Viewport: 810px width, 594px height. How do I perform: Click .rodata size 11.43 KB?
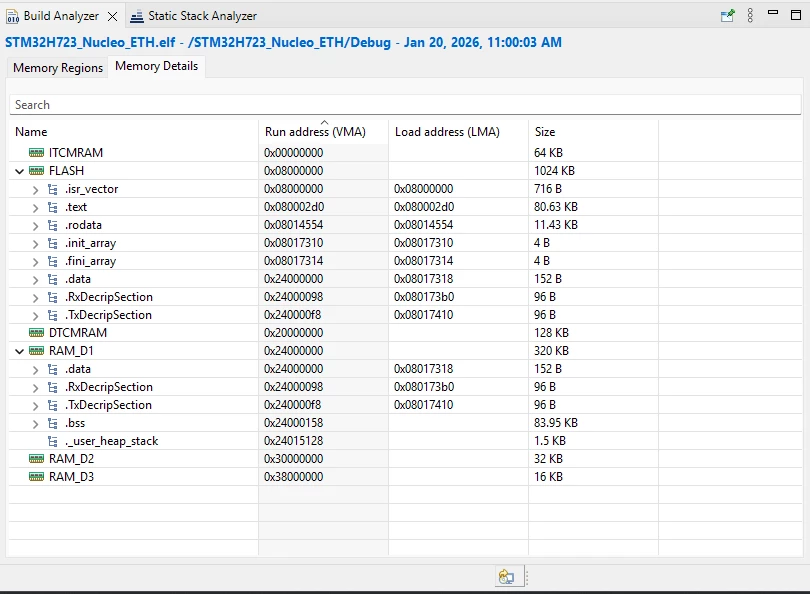(x=556, y=225)
